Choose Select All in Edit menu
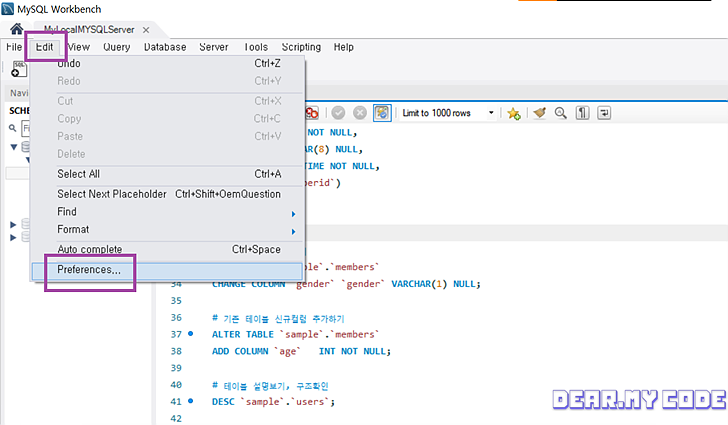This screenshot has width=728, height=425. 168,174
